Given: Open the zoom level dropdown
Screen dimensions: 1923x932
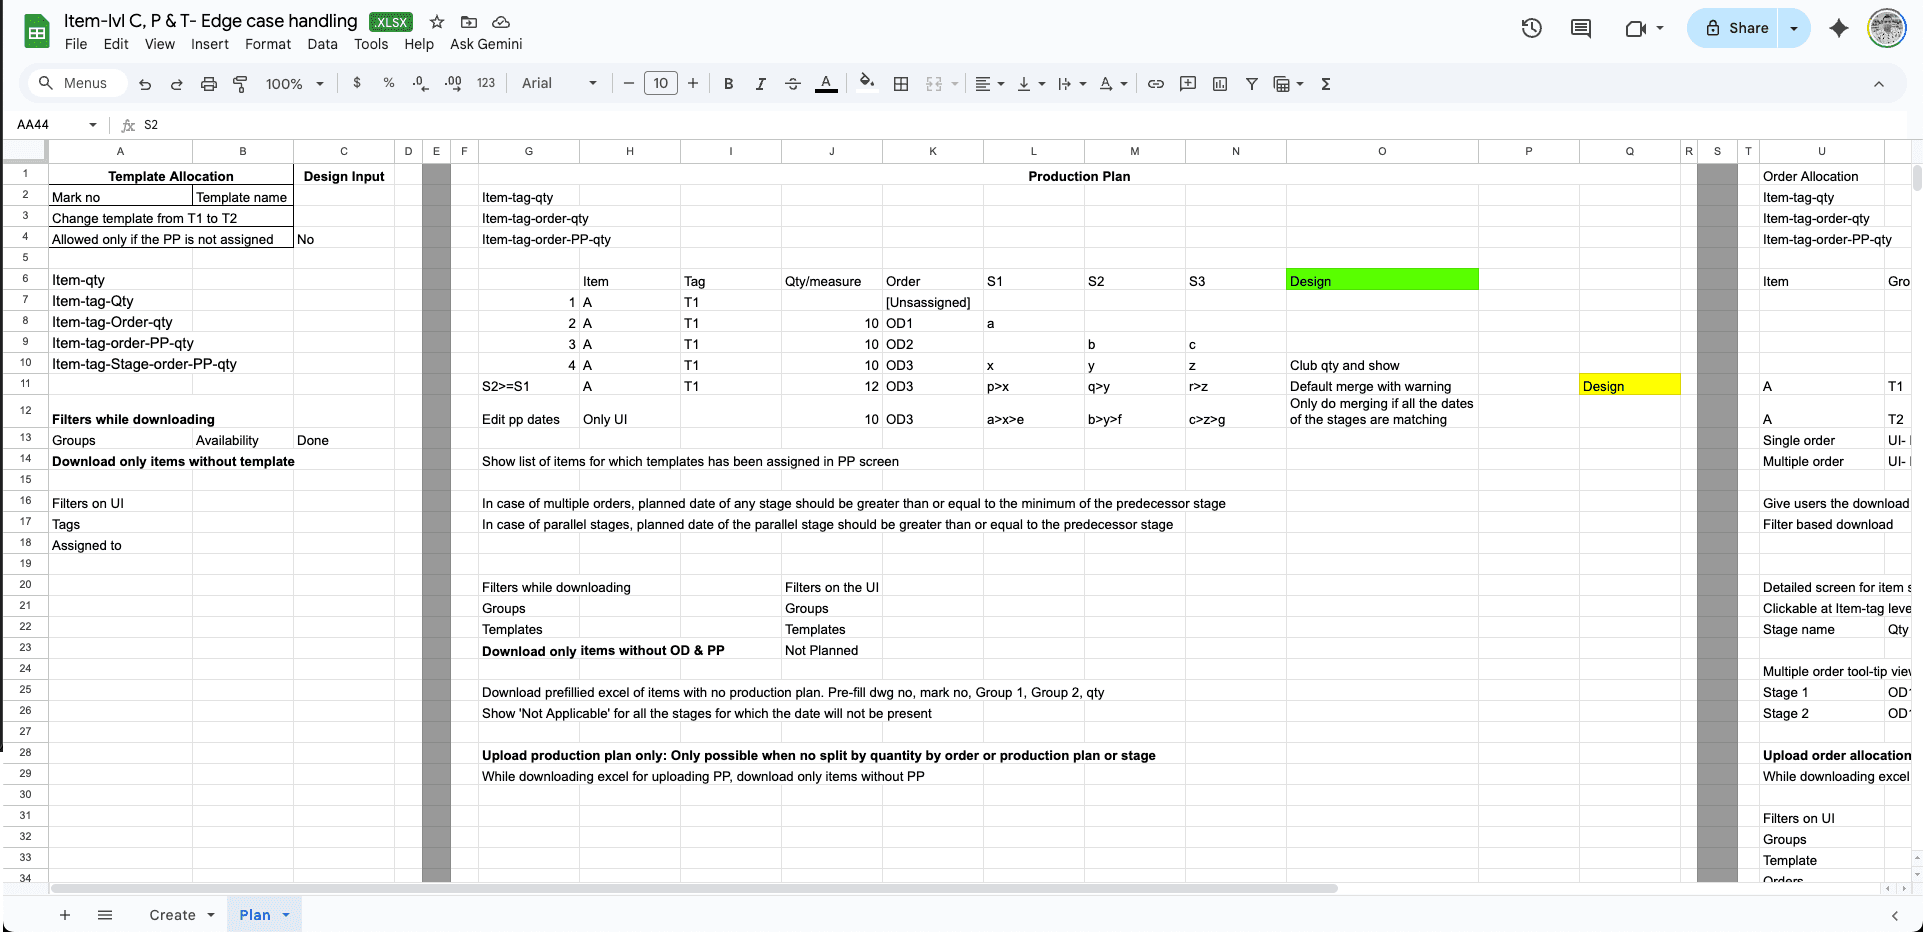Looking at the screenshot, I should pyautogui.click(x=295, y=84).
